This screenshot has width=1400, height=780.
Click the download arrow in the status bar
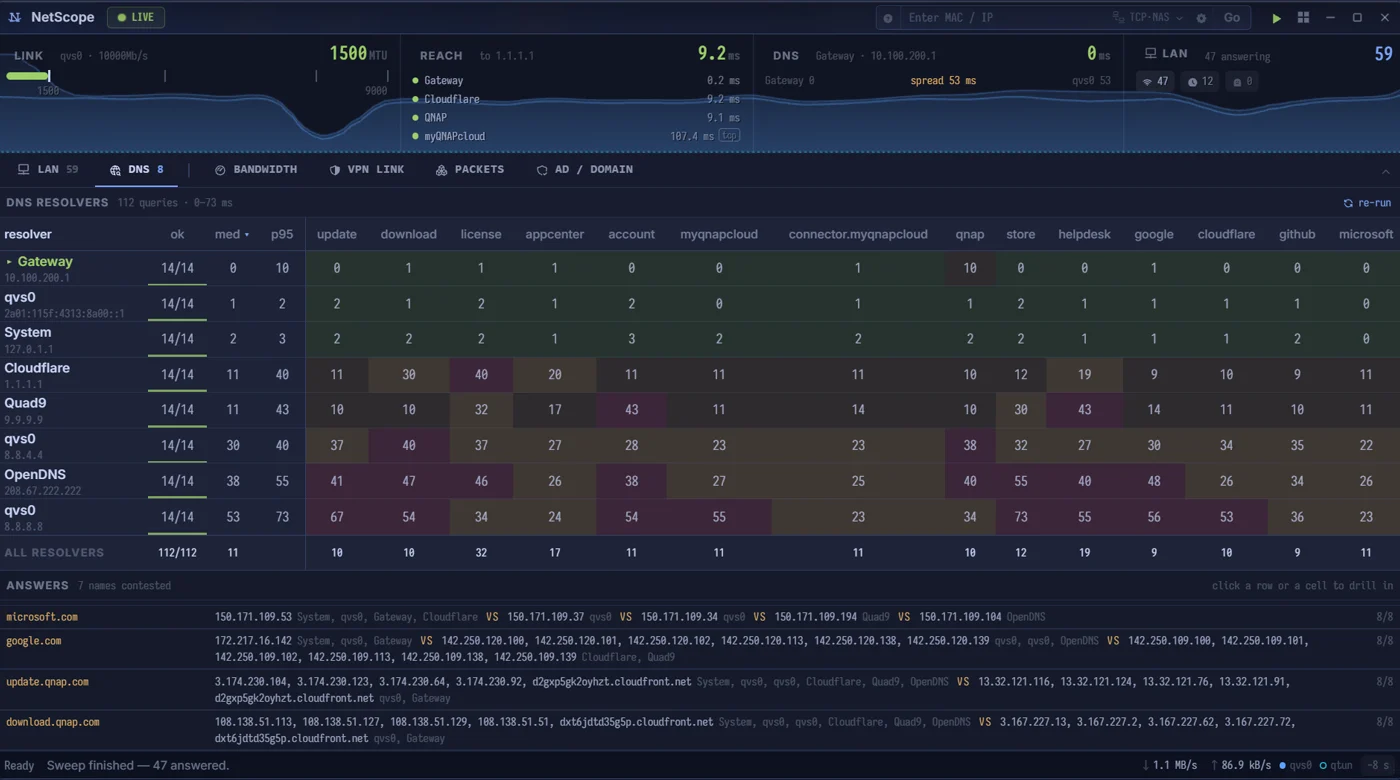1146,765
